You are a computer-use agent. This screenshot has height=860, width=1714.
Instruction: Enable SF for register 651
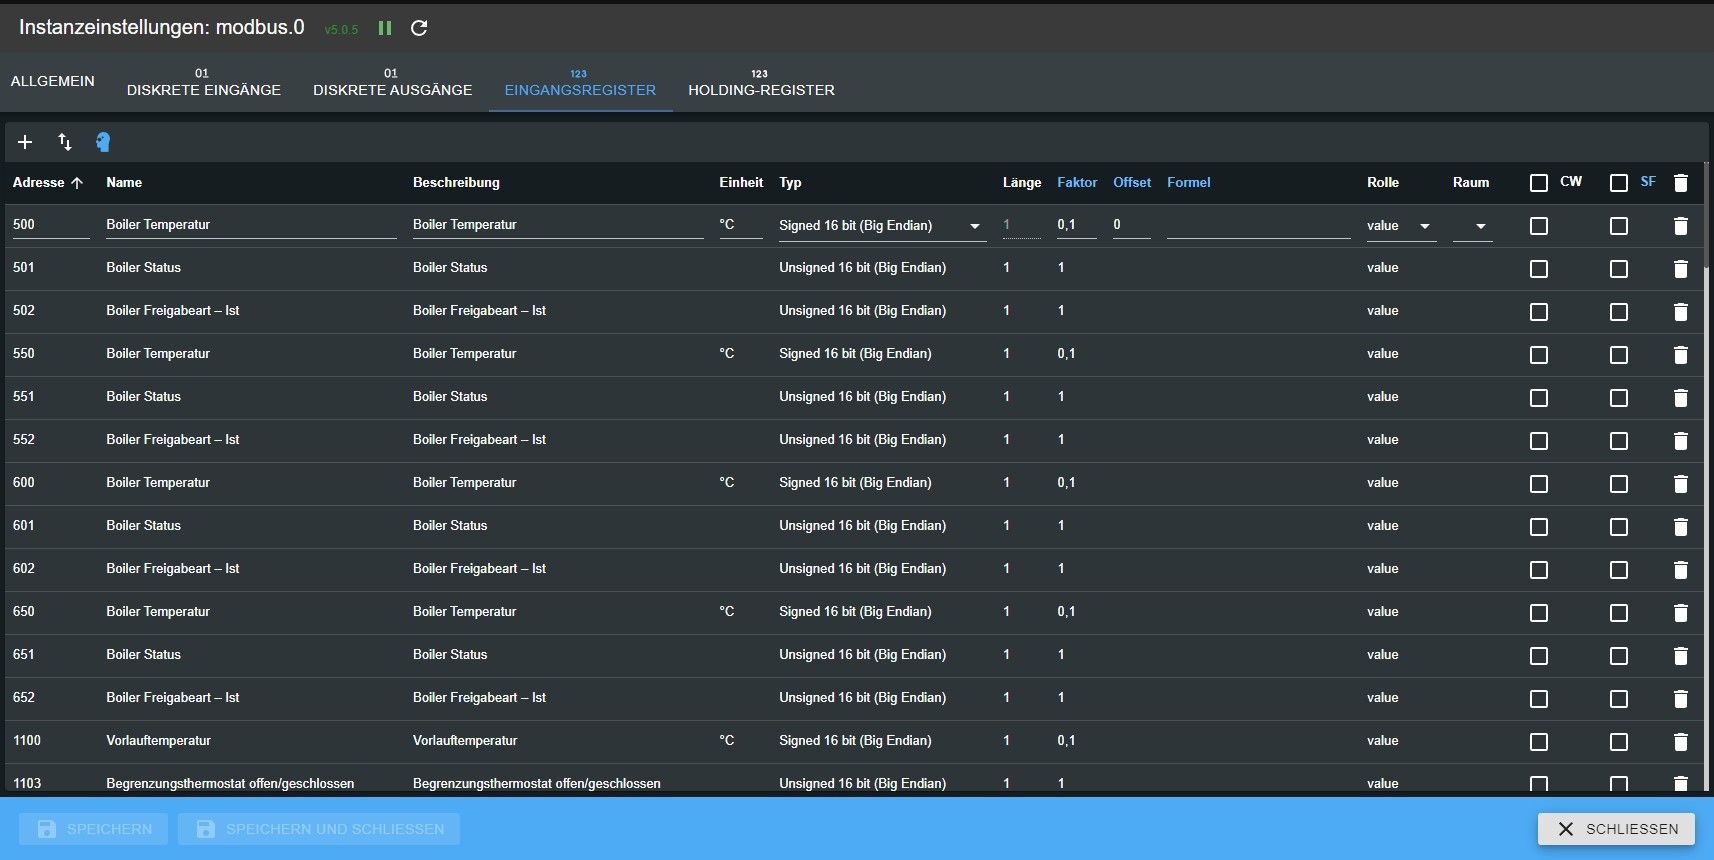point(1619,656)
